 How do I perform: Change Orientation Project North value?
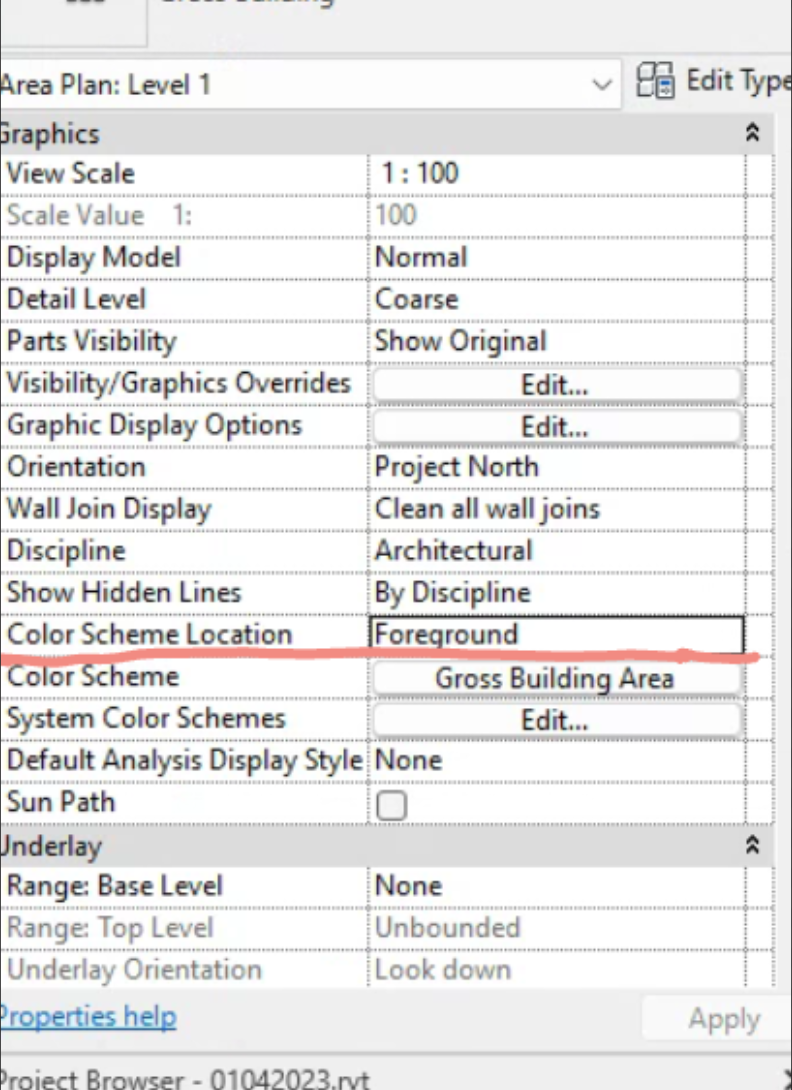point(557,467)
